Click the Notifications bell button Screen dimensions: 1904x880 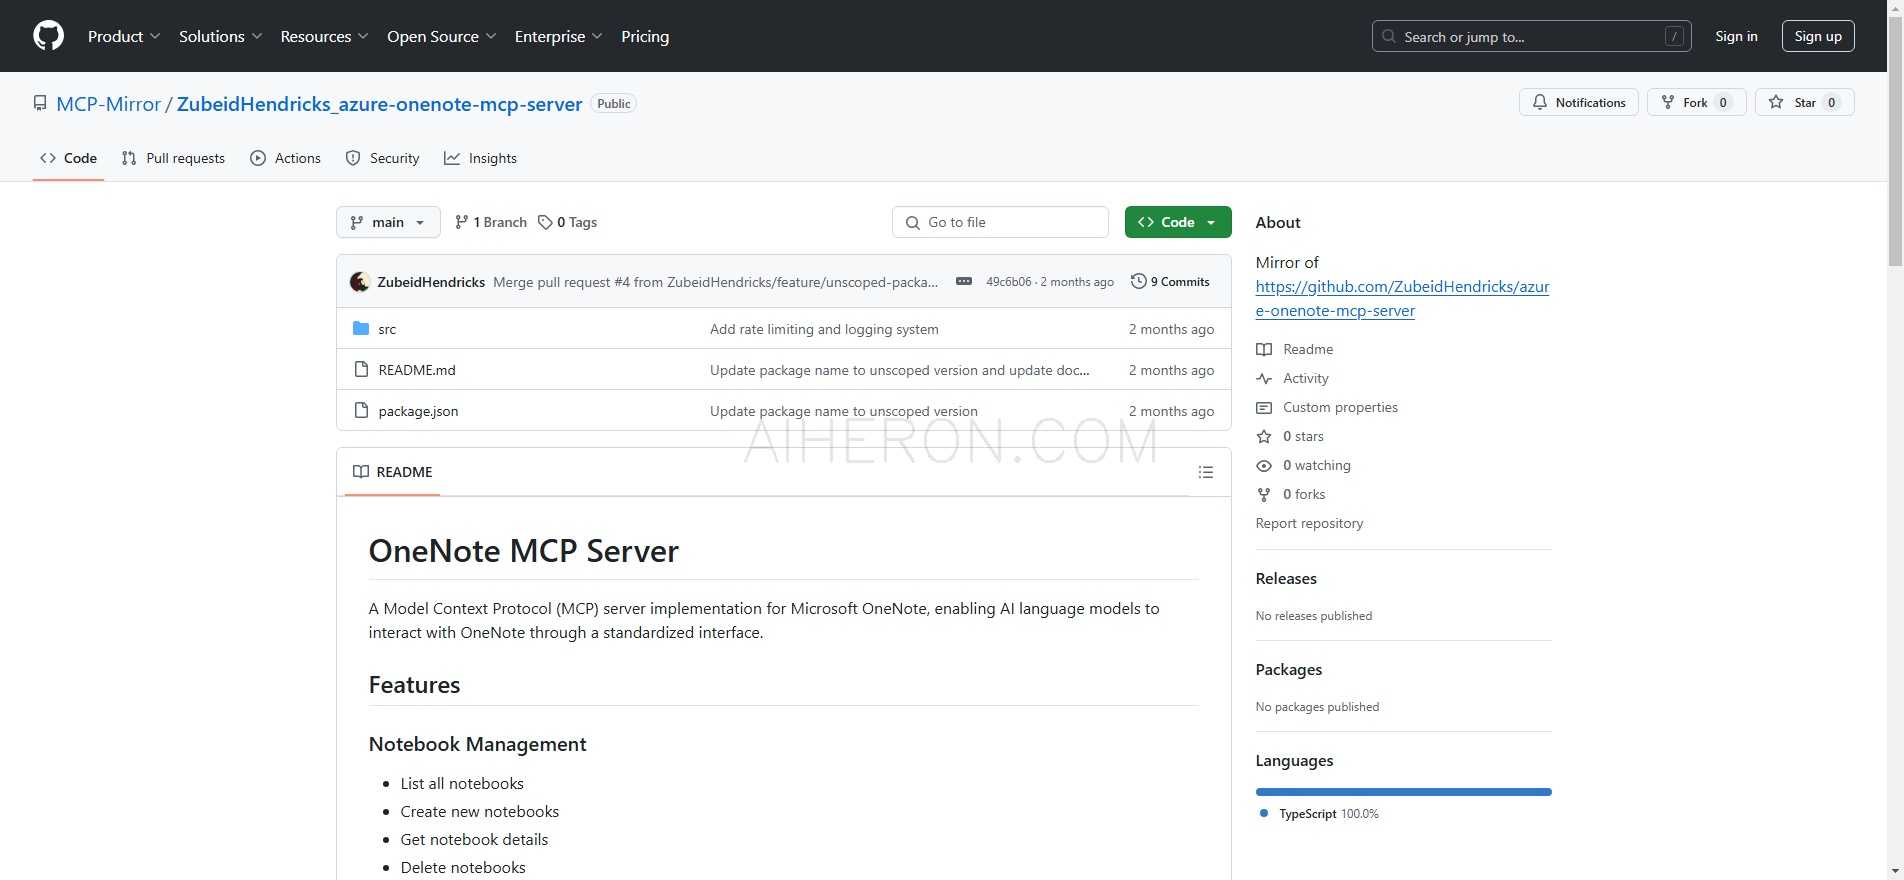coord(1578,102)
